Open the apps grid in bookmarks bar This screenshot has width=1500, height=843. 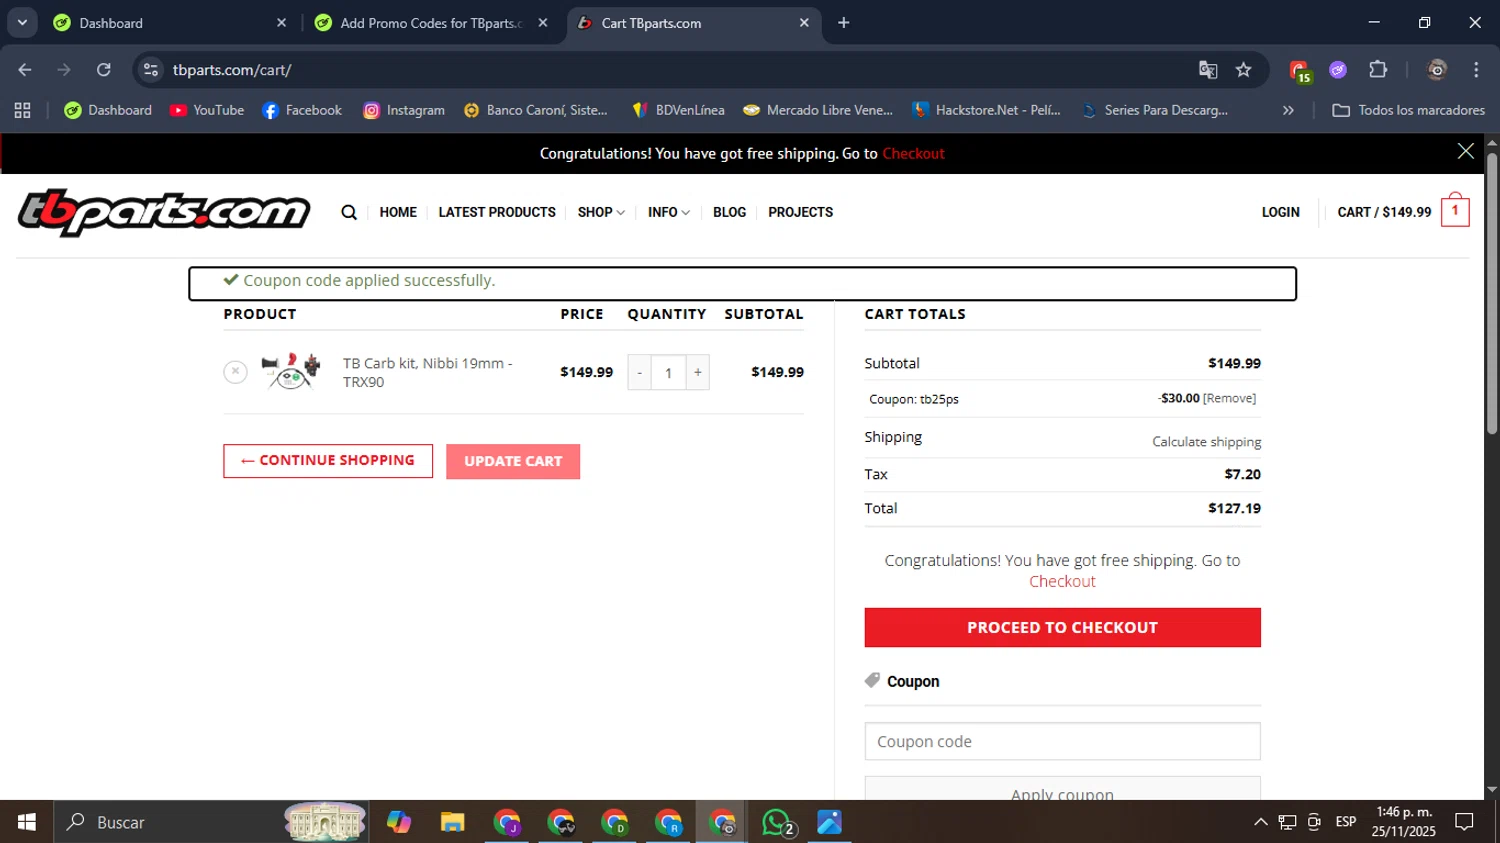(x=22, y=110)
